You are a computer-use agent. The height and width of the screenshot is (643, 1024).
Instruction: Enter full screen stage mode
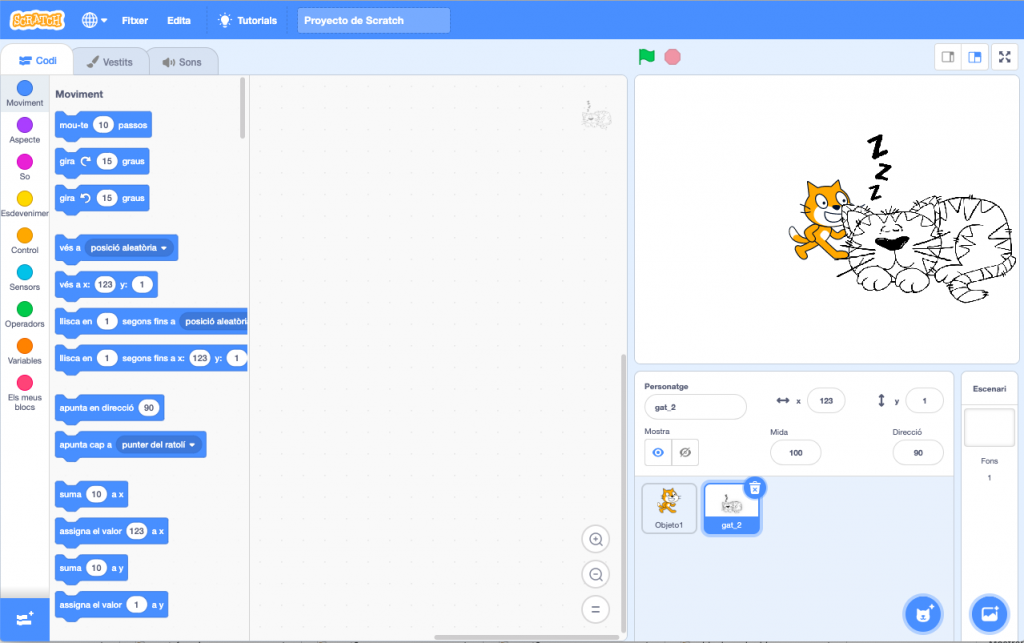click(1004, 57)
